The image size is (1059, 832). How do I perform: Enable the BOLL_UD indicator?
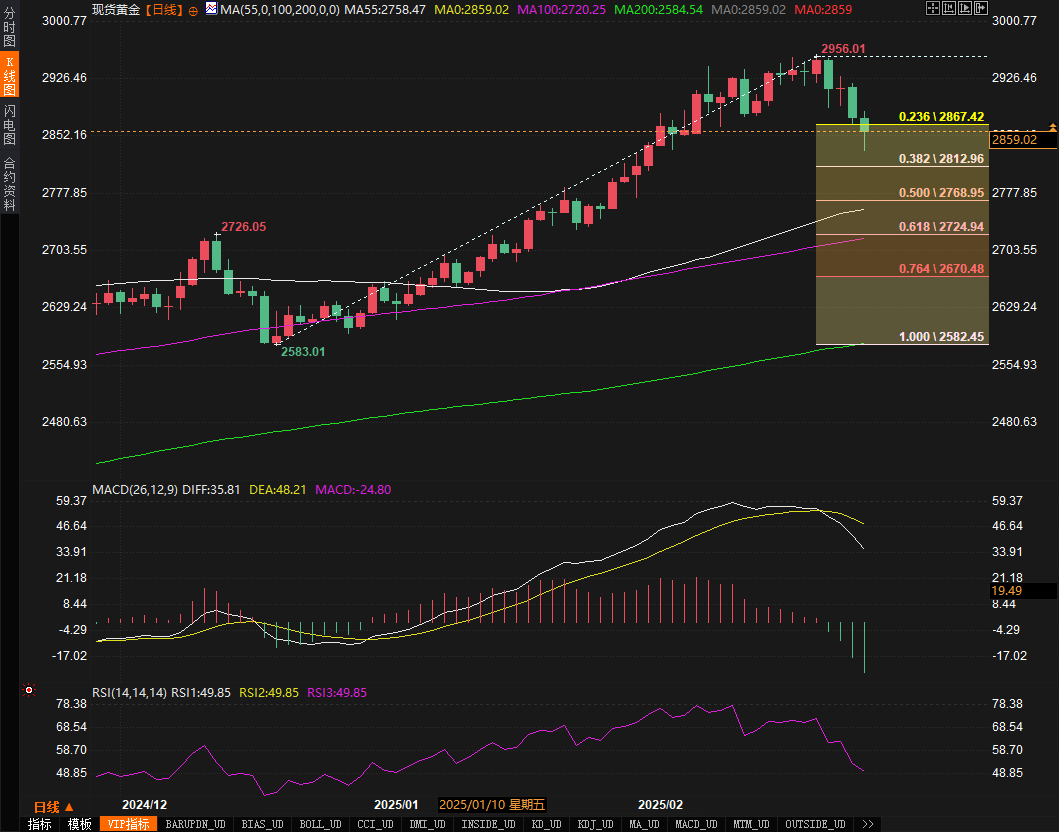point(319,824)
